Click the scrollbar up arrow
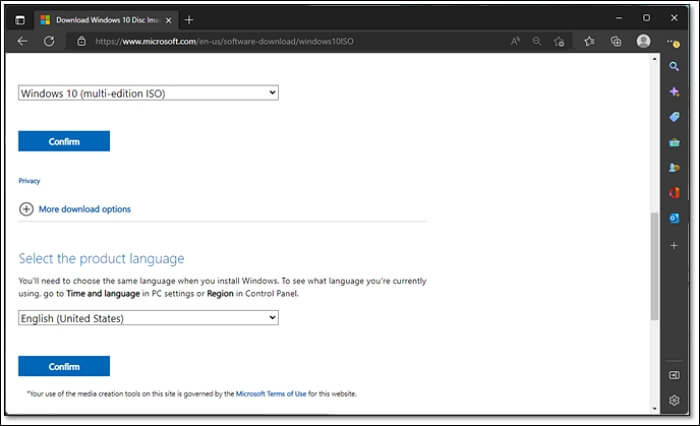The image size is (700, 426). 654,58
